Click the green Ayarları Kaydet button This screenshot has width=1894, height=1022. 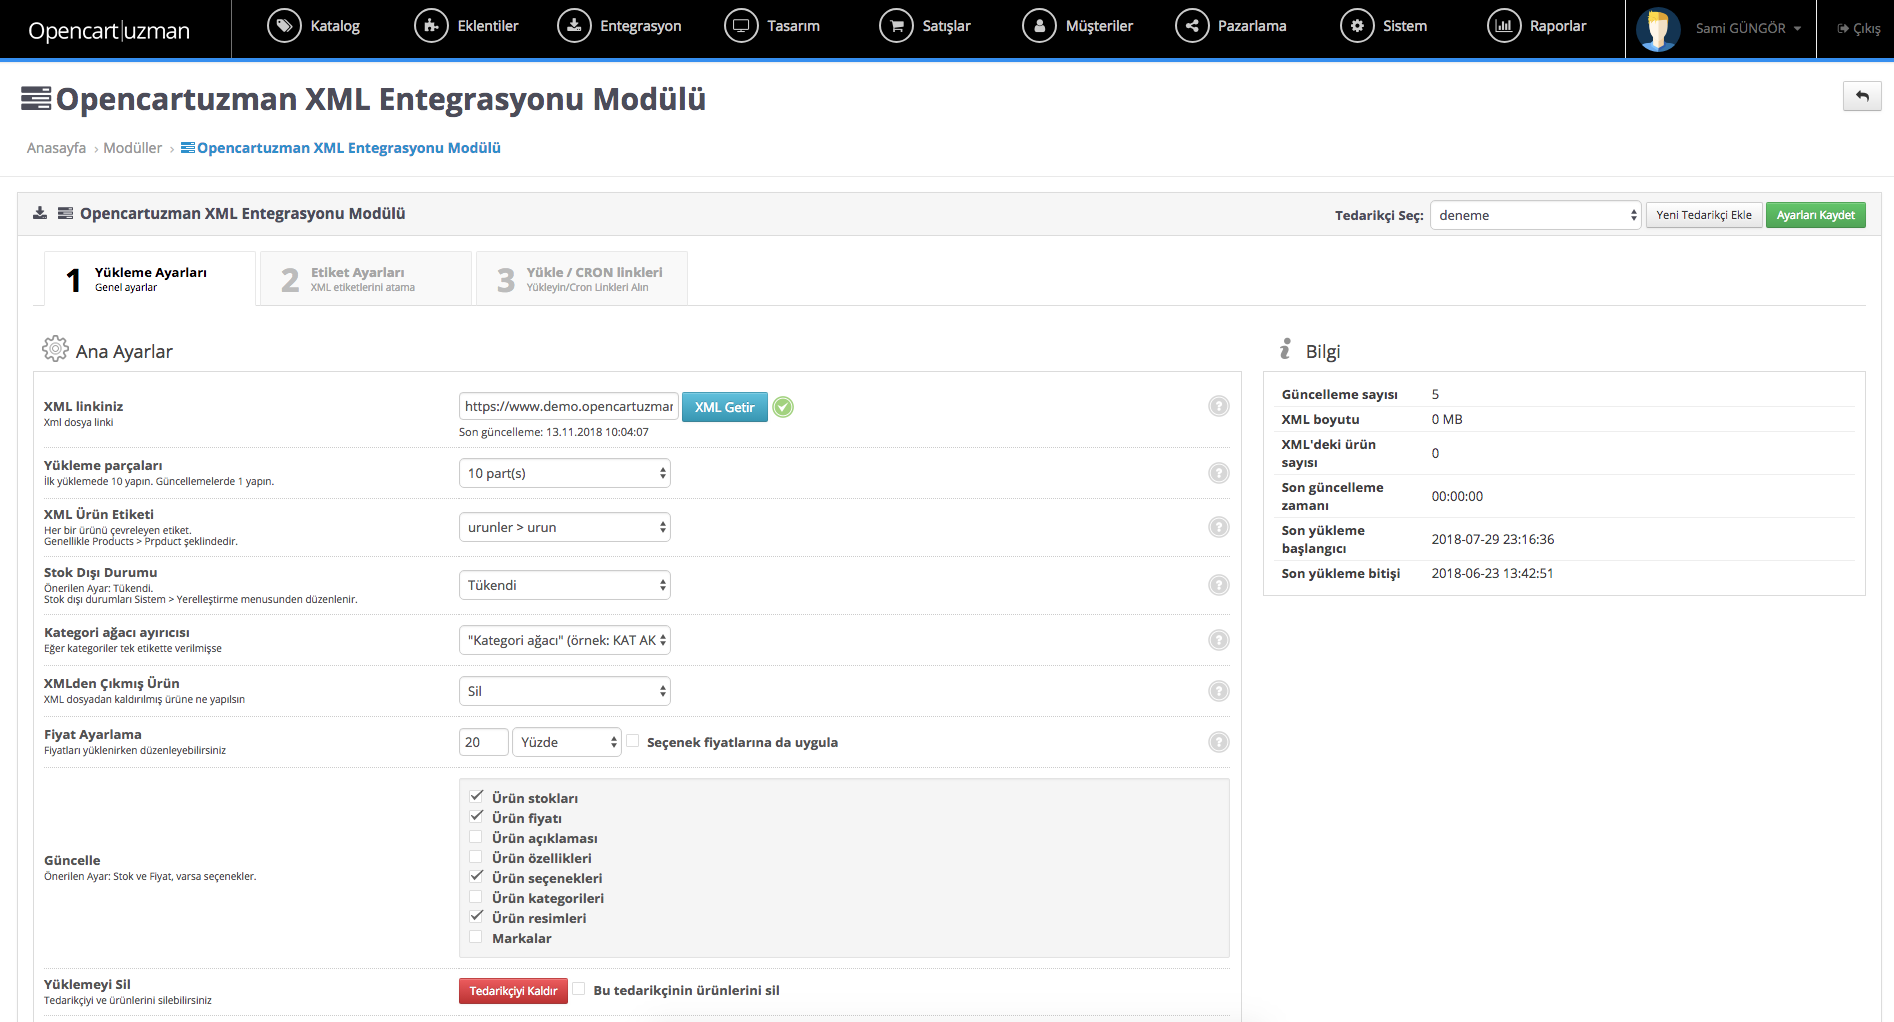1815,215
